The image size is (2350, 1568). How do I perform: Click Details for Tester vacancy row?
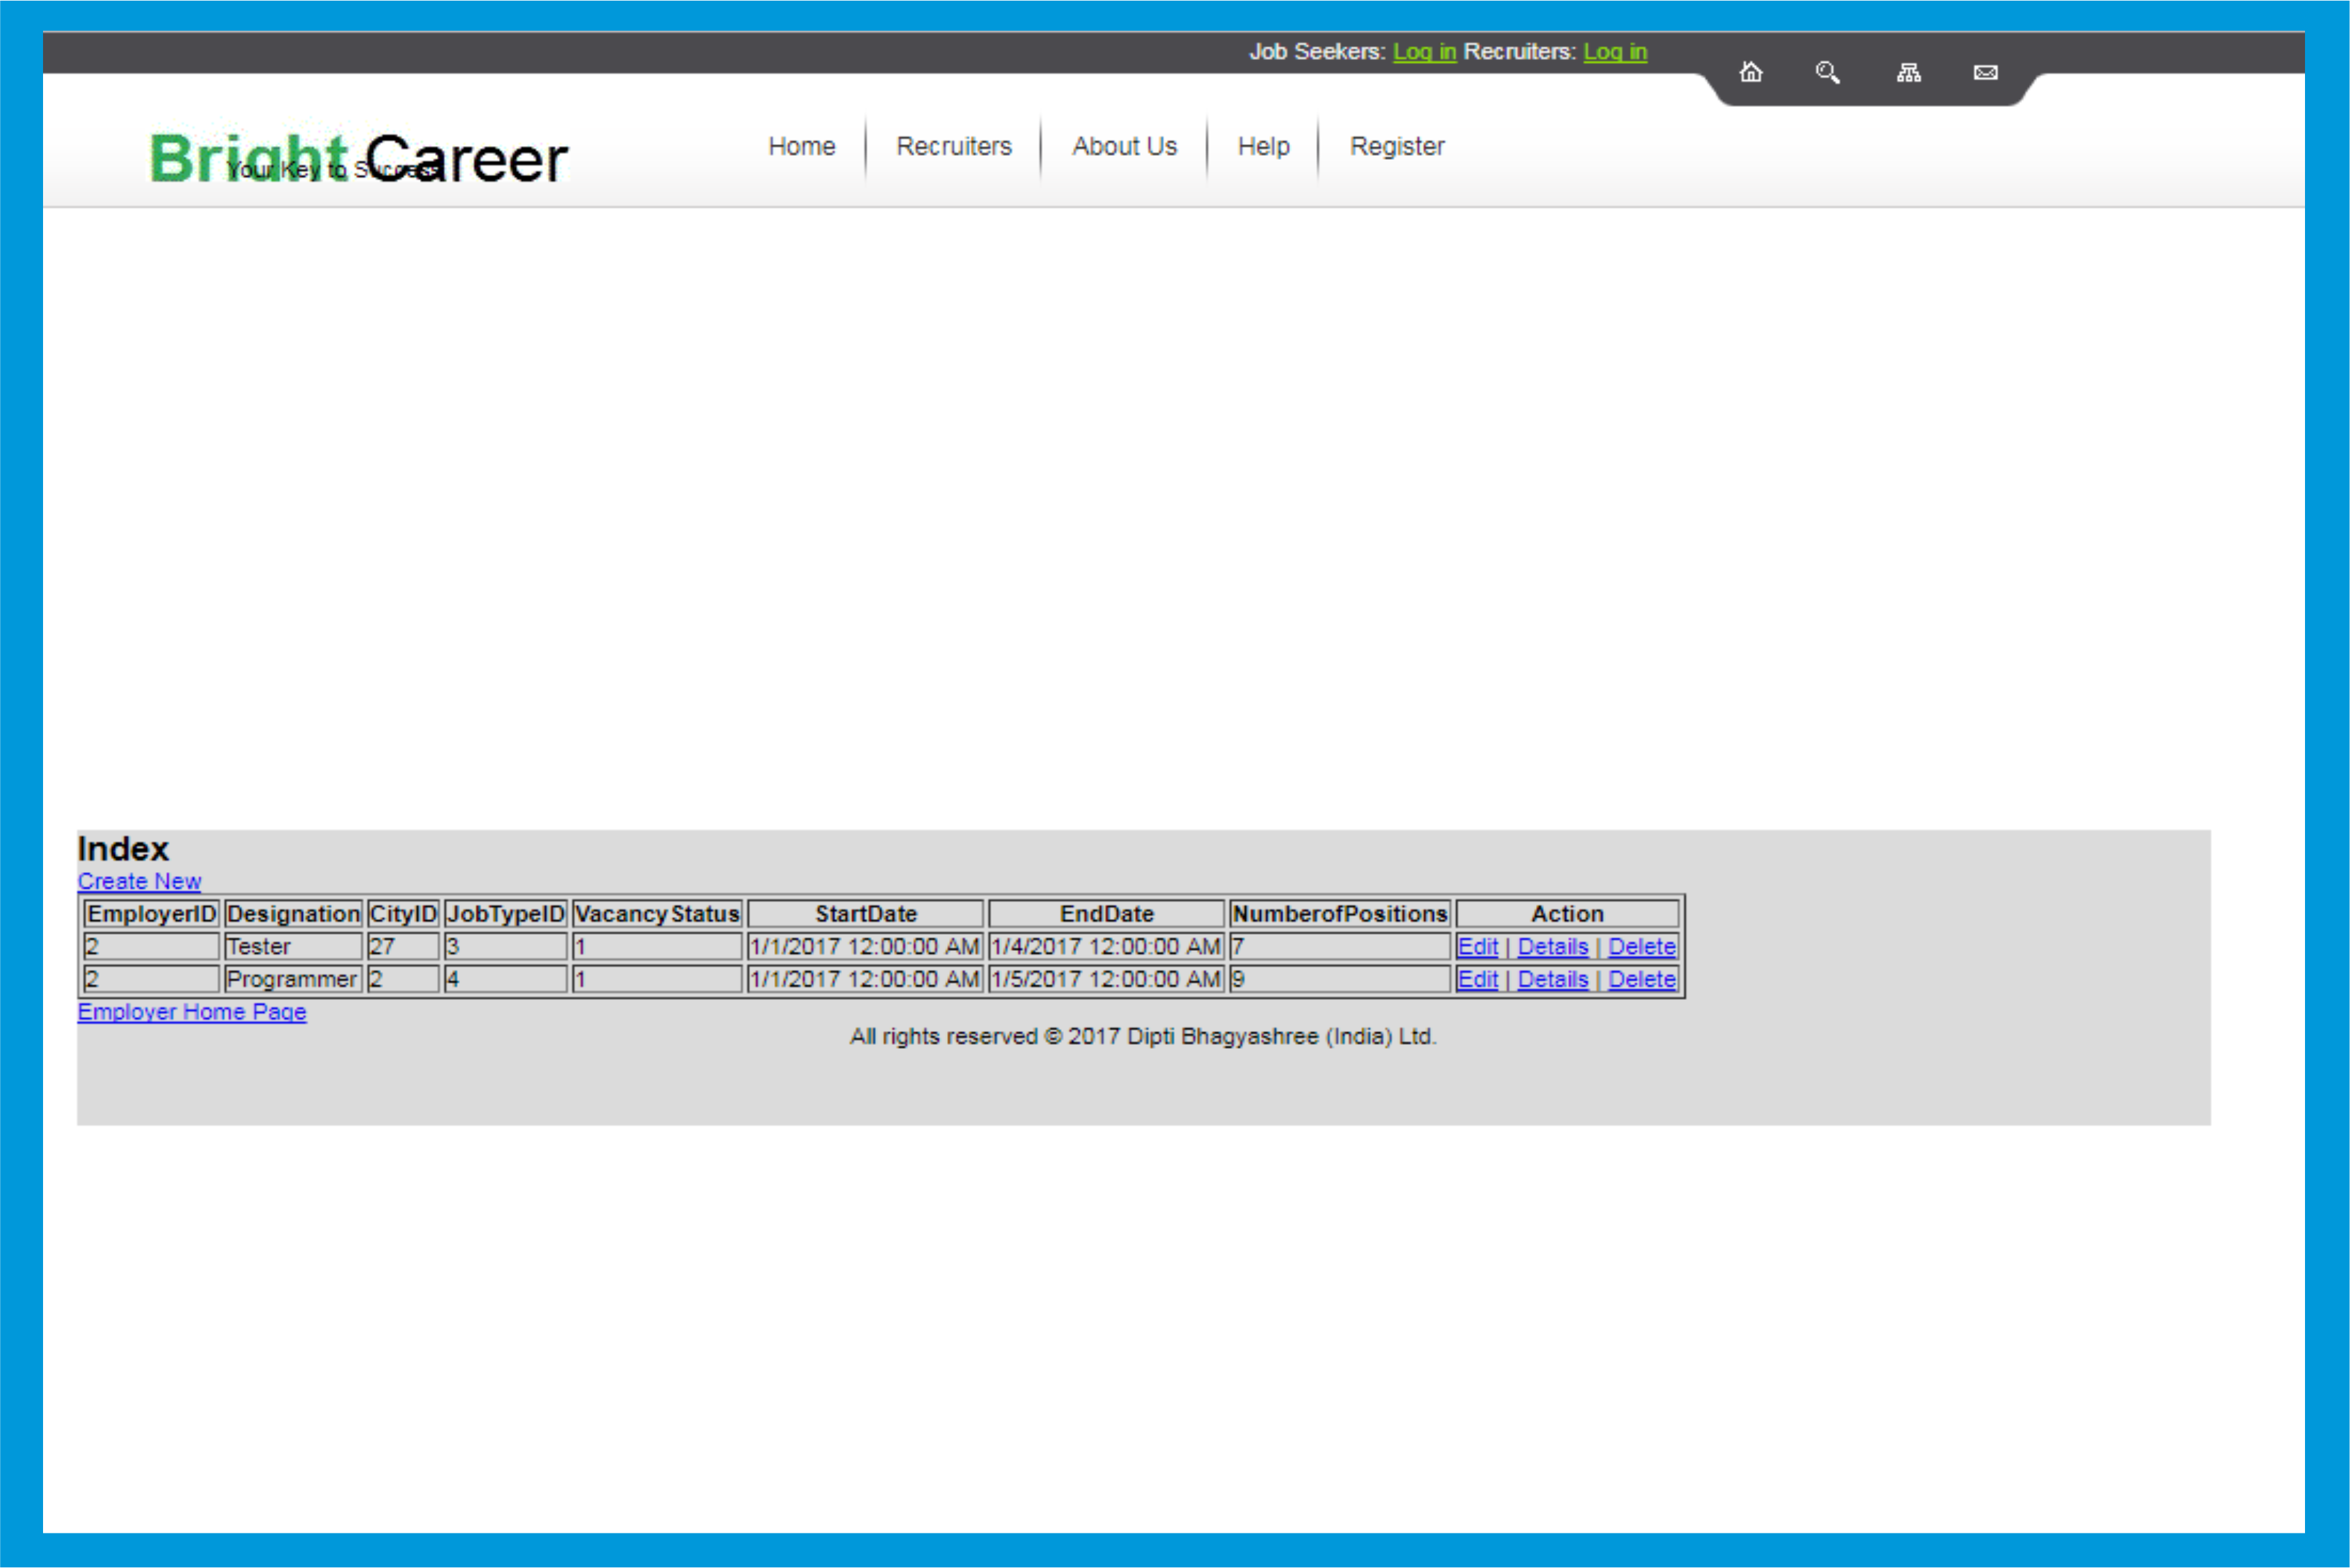(1552, 945)
